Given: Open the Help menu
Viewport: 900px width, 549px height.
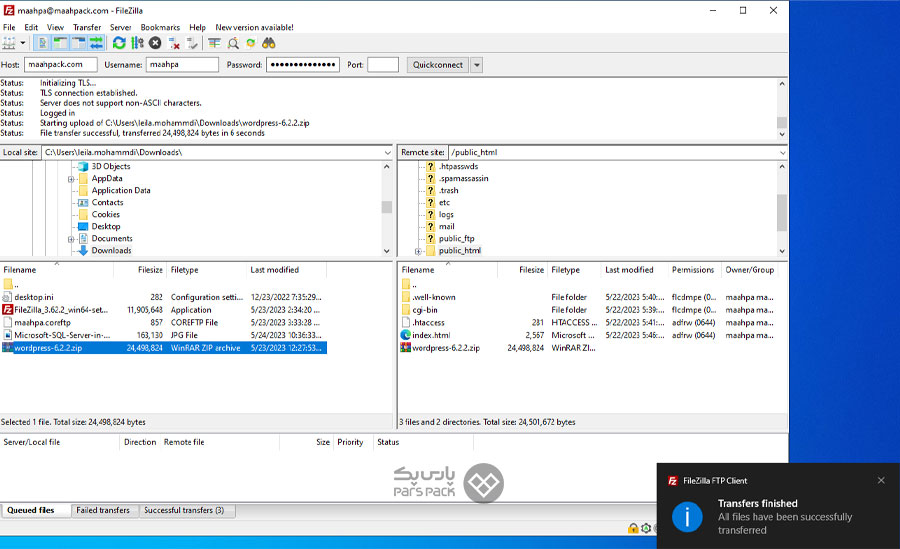Looking at the screenshot, I should (197, 27).
